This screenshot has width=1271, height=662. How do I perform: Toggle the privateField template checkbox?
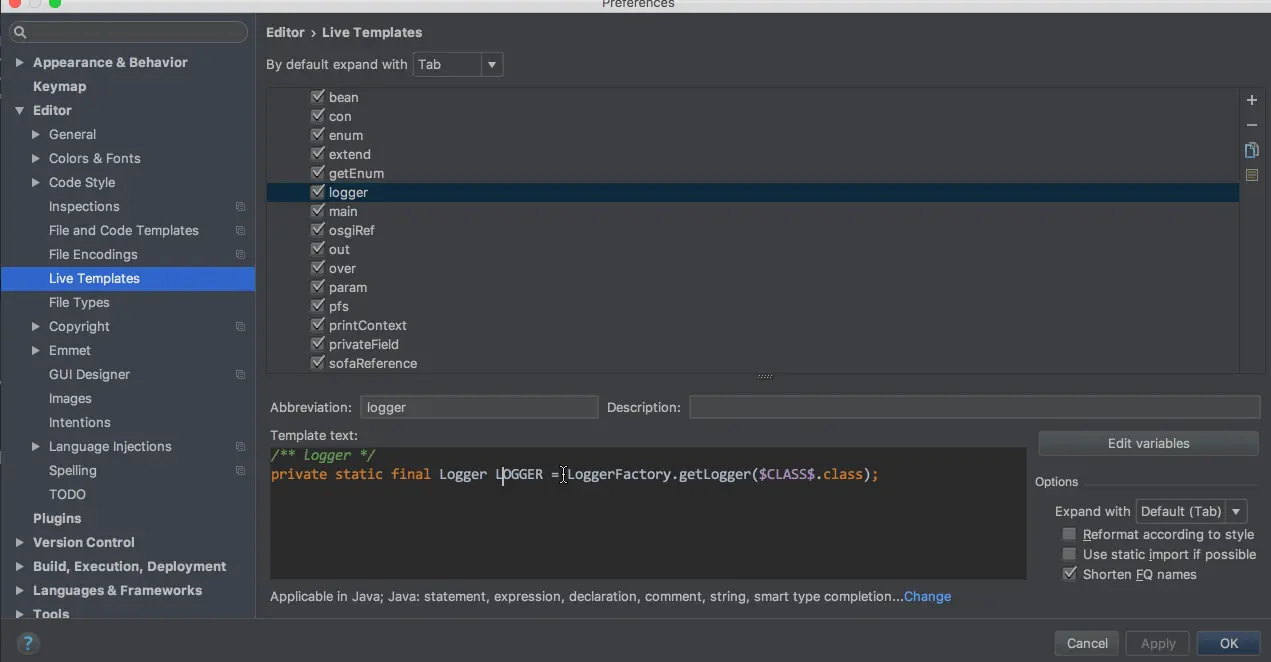click(318, 344)
